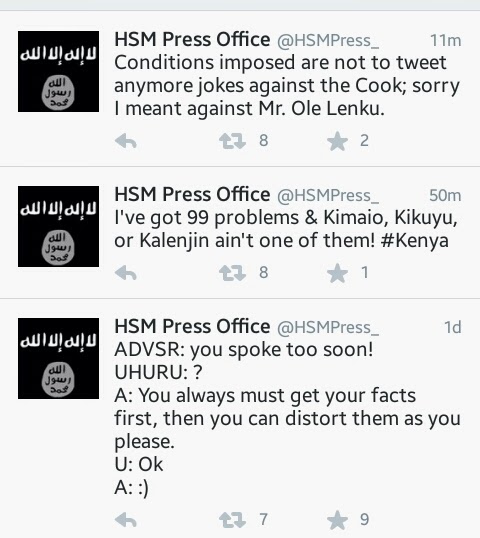480x538 pixels.
Task: View profile avatar of the 50m tweet
Action: tap(58, 226)
